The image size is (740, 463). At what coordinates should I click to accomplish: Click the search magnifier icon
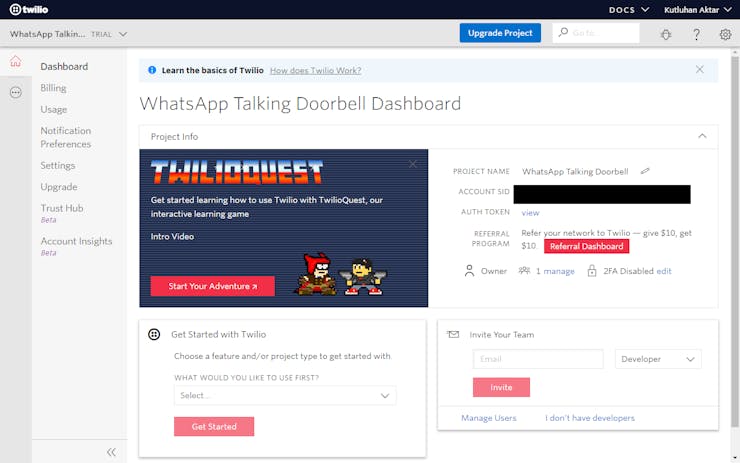pos(563,32)
